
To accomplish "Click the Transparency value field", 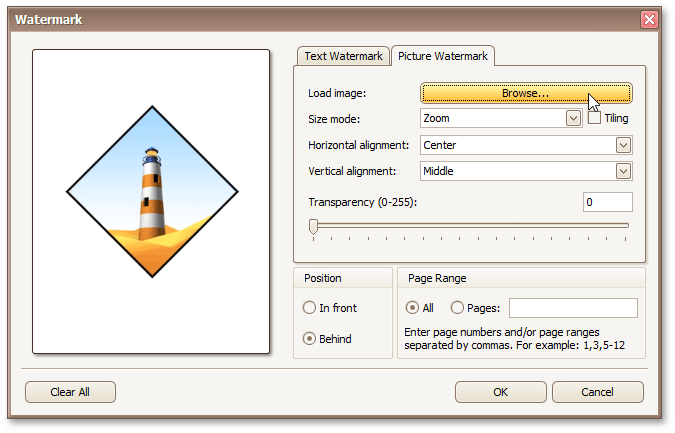I will (x=607, y=202).
